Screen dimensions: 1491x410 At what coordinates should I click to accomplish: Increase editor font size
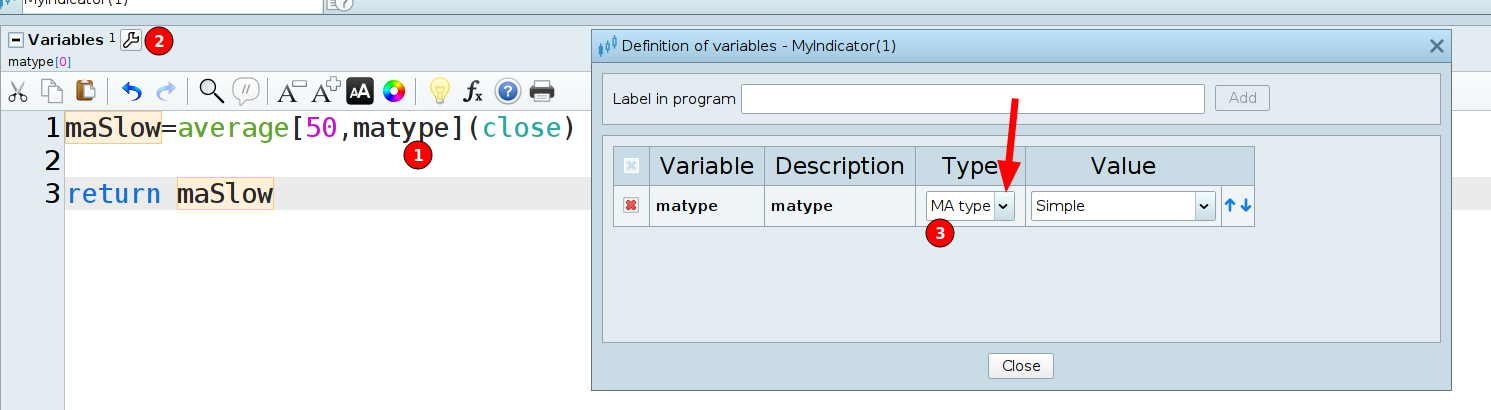coord(326,92)
